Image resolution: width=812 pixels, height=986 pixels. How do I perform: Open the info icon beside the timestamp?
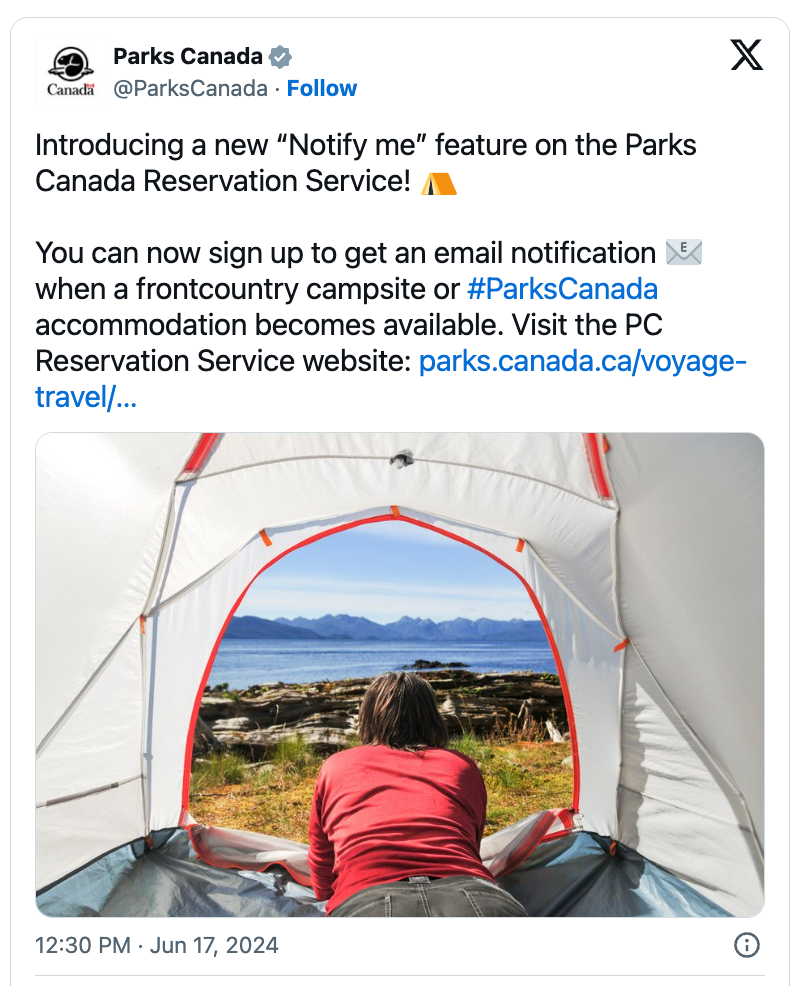coord(747,945)
